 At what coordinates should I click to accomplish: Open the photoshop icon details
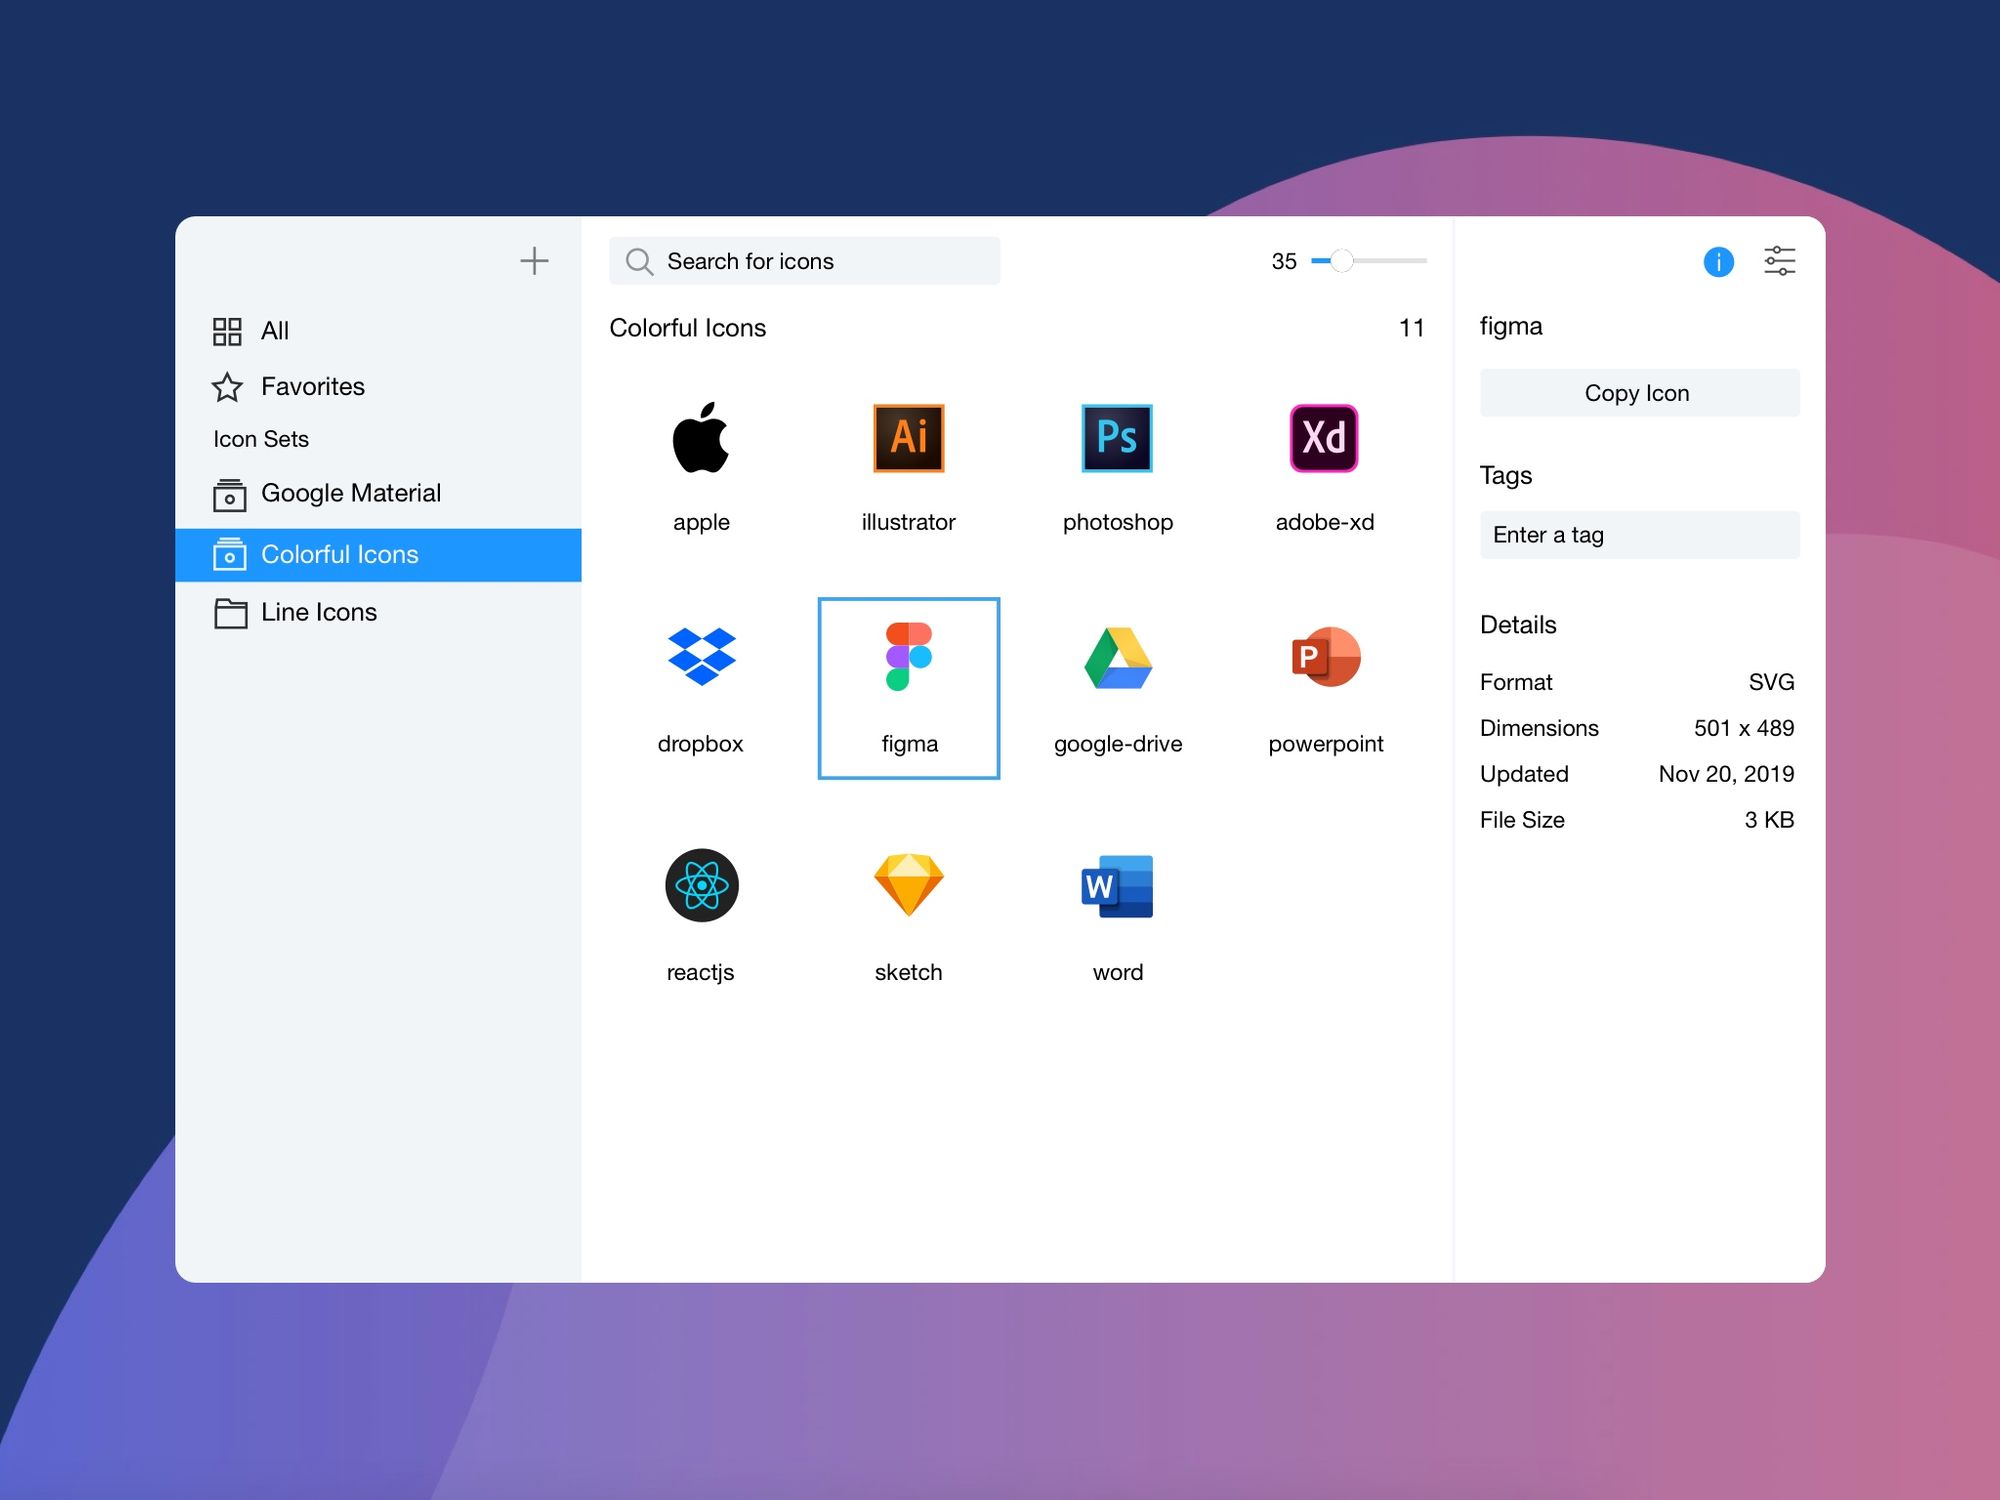coord(1117,438)
